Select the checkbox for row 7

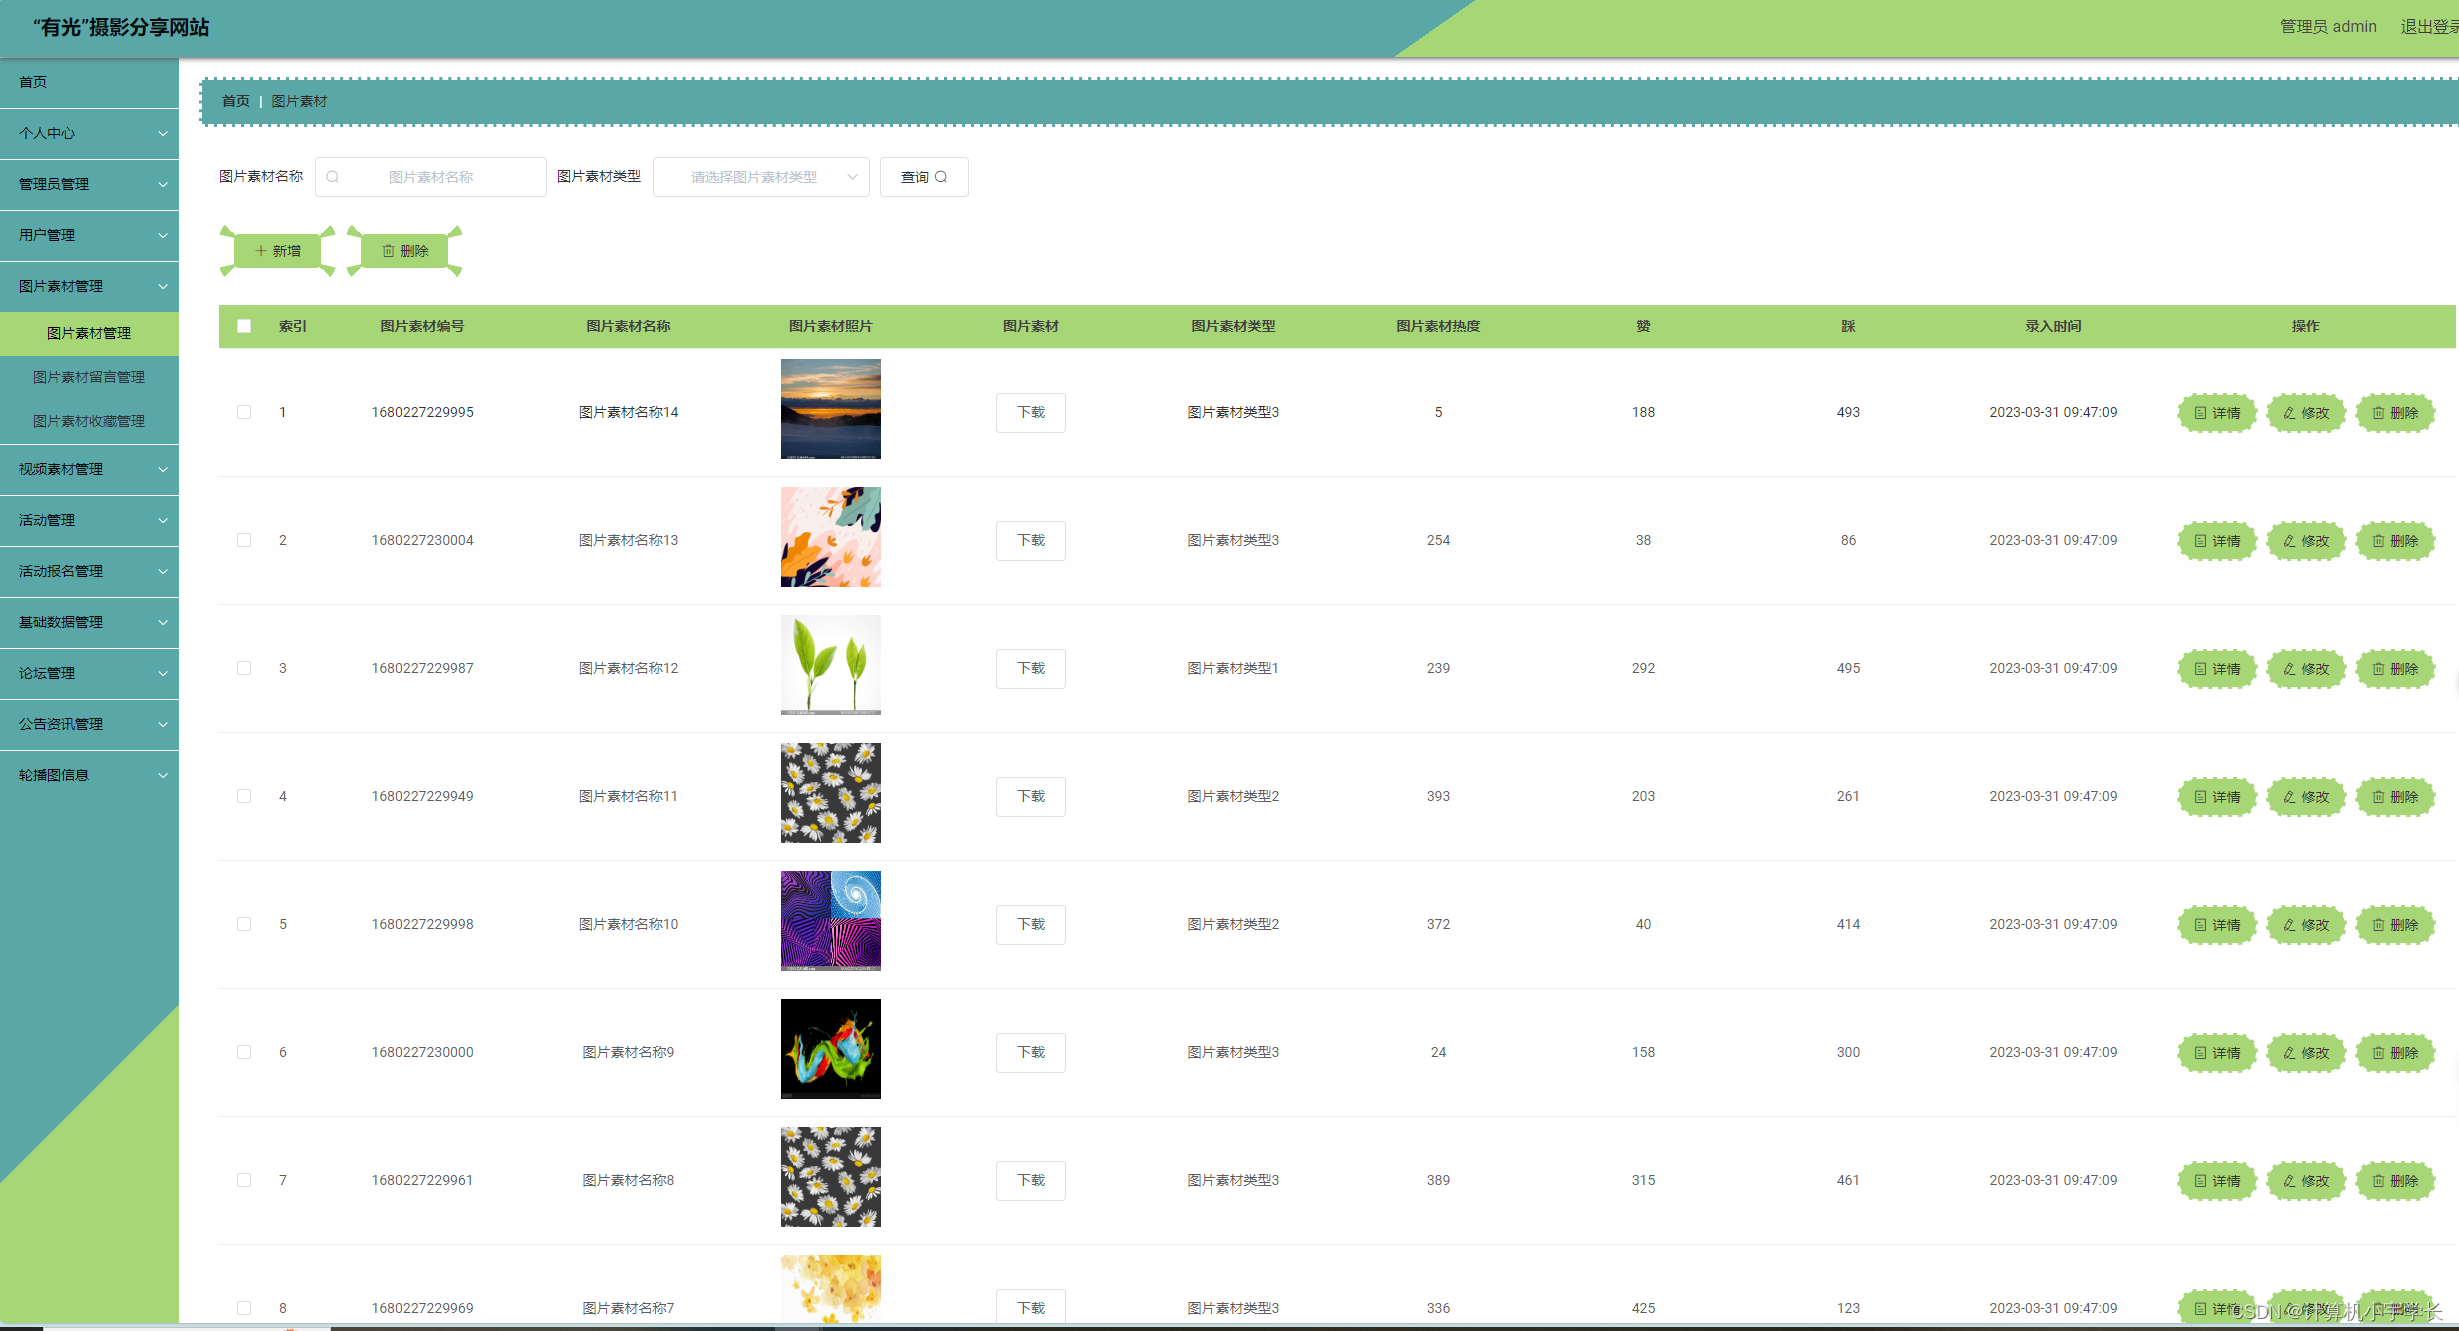(x=244, y=1180)
